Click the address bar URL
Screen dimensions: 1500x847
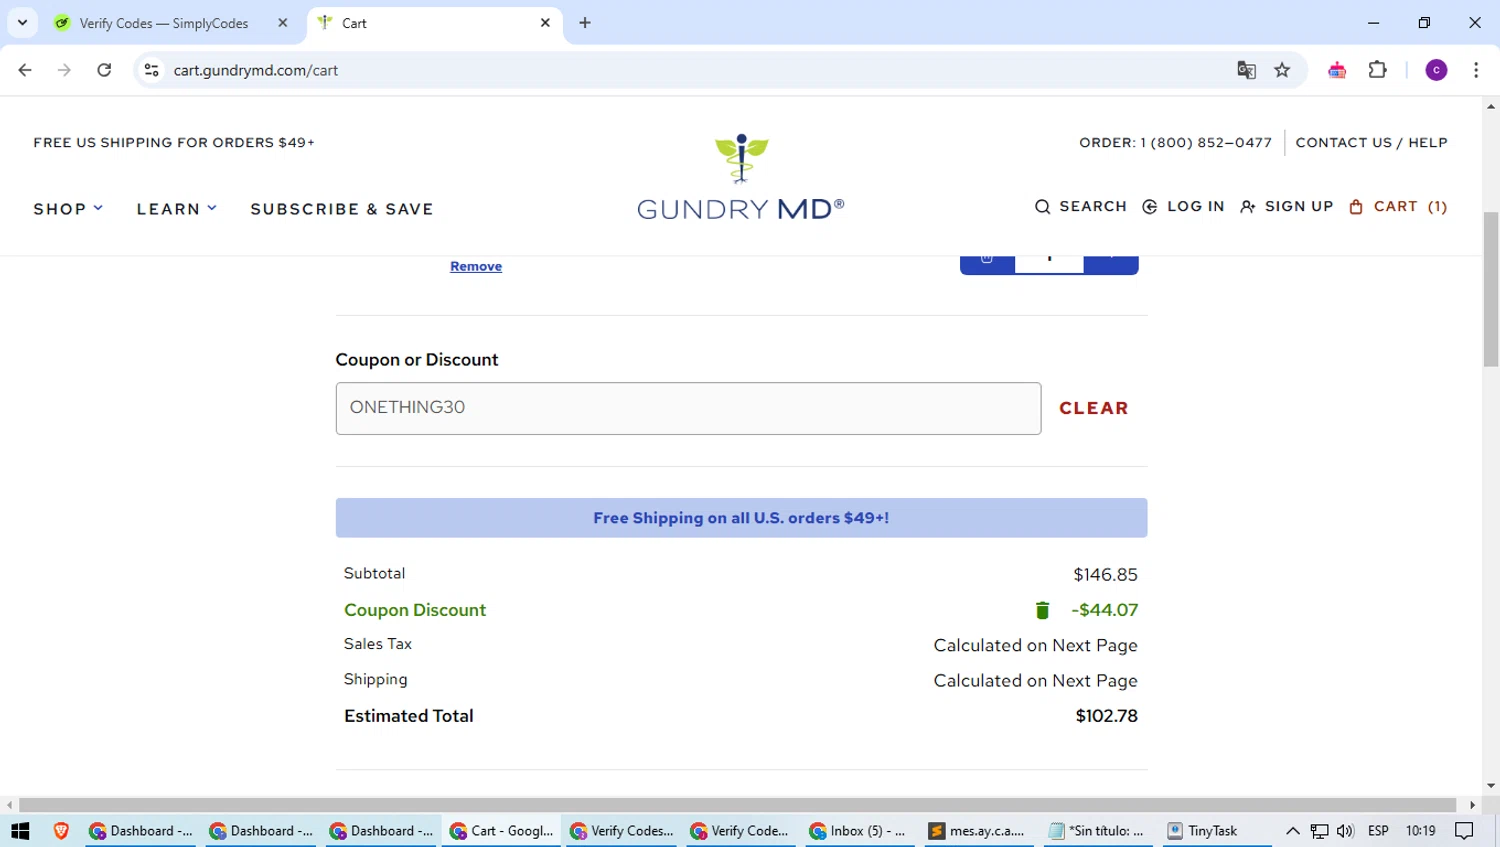pos(256,70)
